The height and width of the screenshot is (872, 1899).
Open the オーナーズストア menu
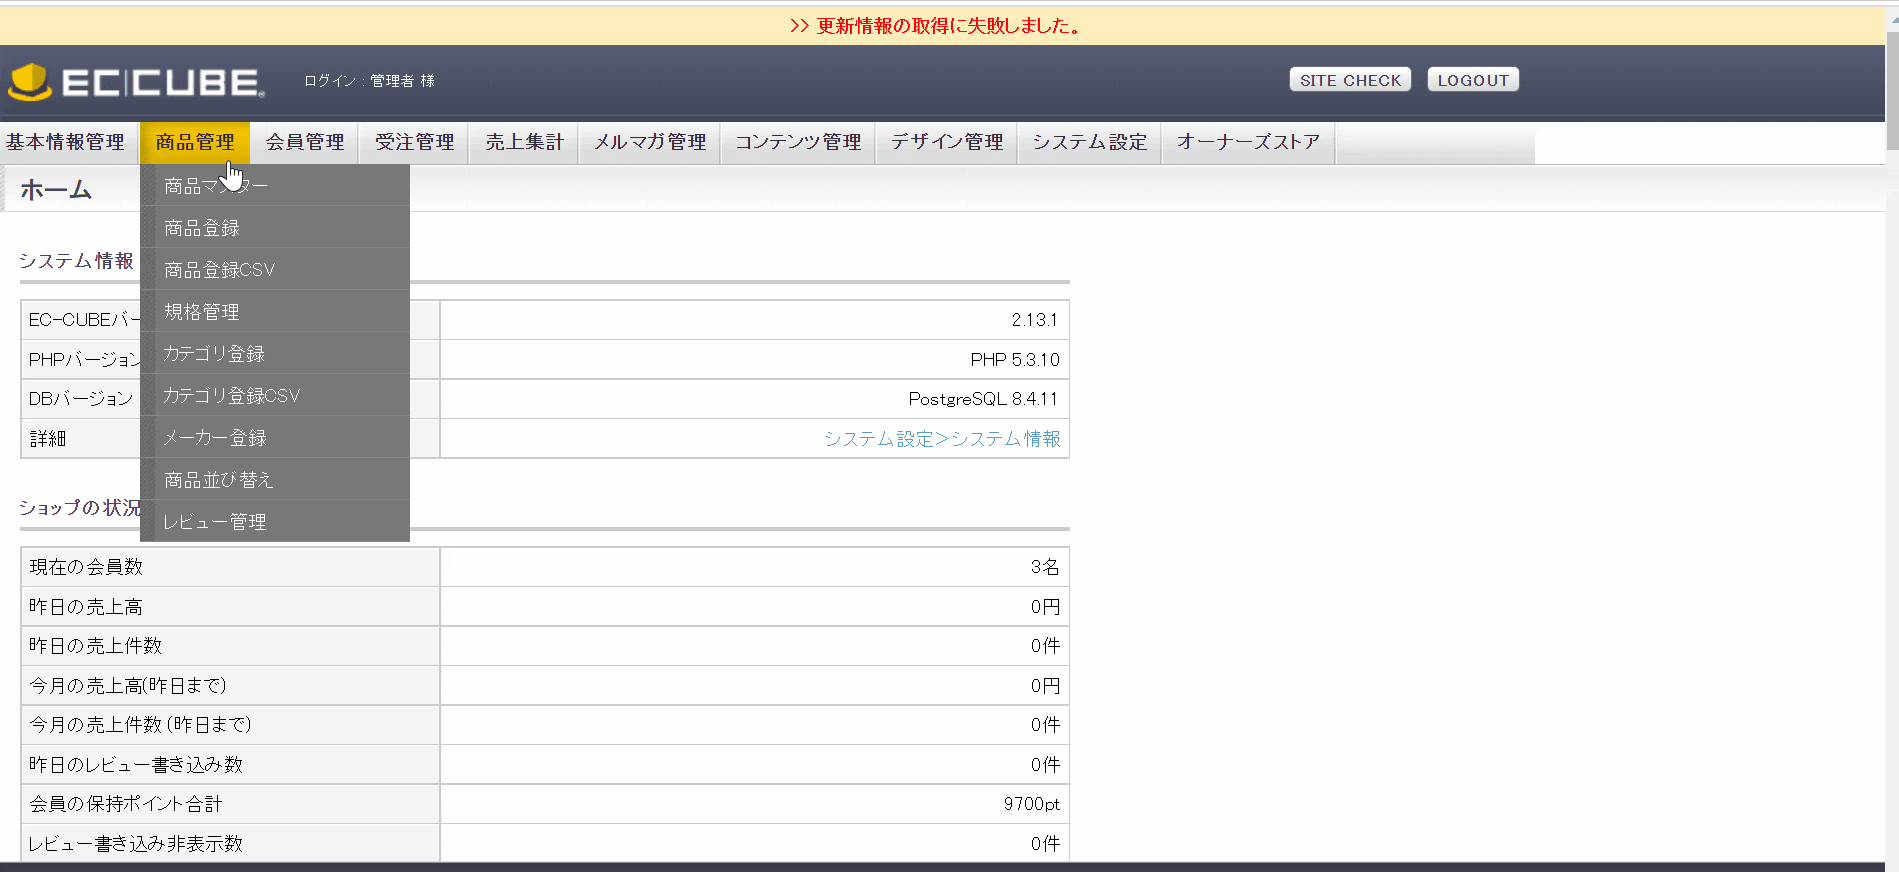1247,142
